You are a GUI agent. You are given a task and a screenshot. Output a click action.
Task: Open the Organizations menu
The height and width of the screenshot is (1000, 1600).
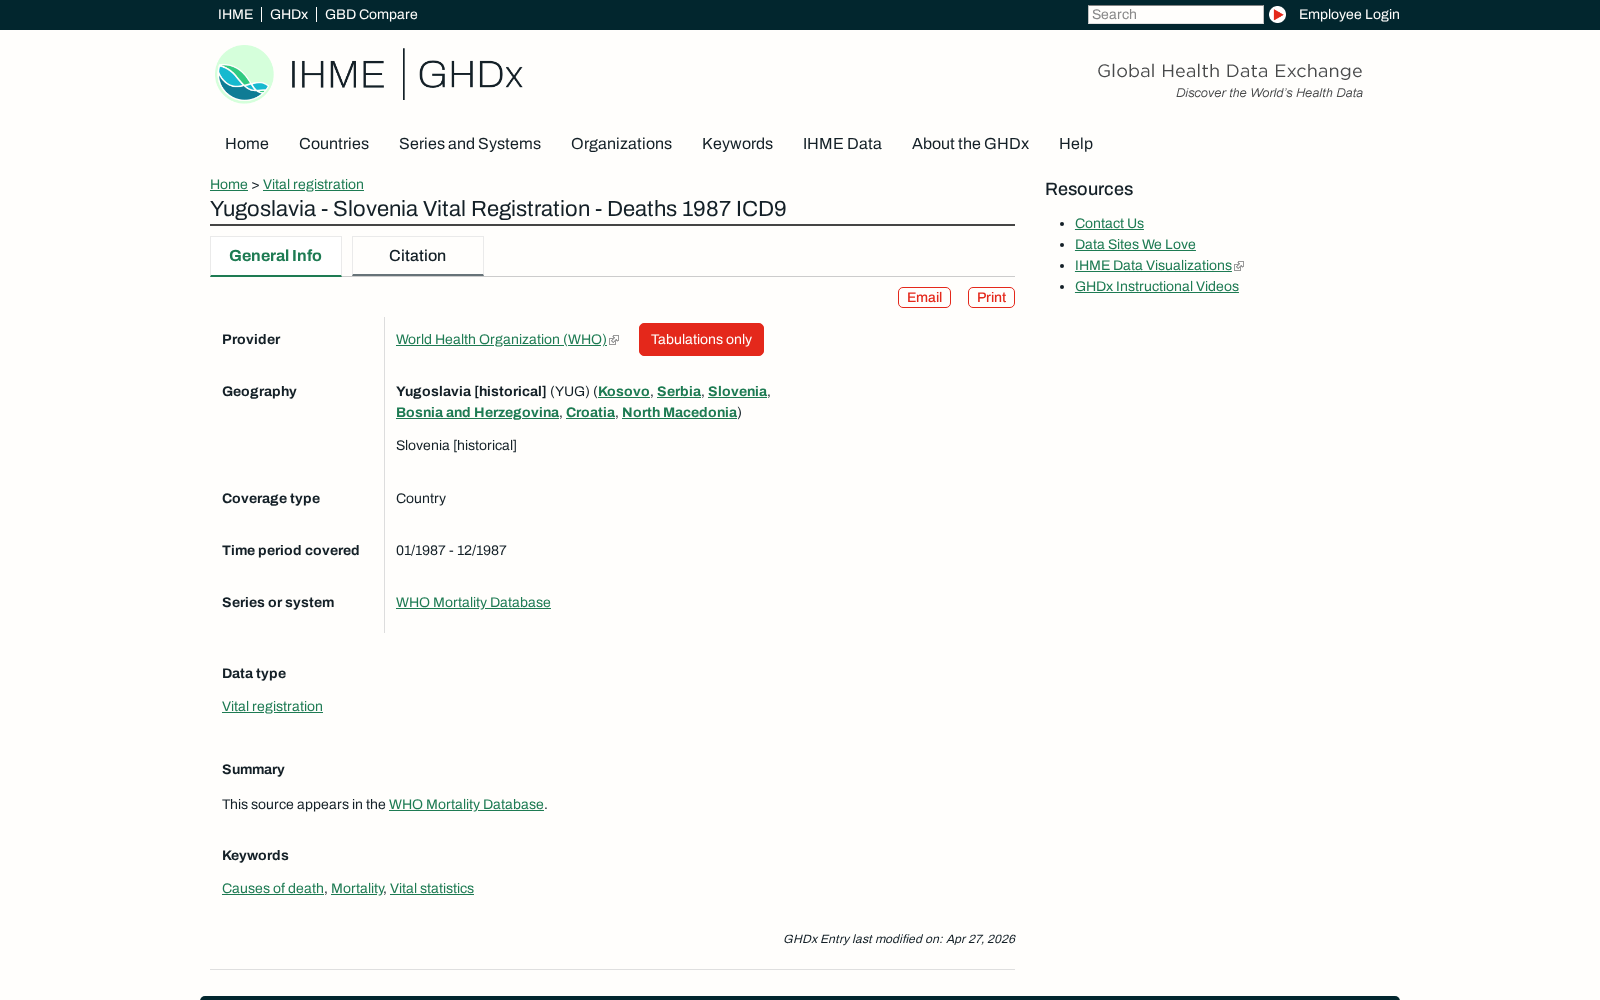click(x=621, y=144)
